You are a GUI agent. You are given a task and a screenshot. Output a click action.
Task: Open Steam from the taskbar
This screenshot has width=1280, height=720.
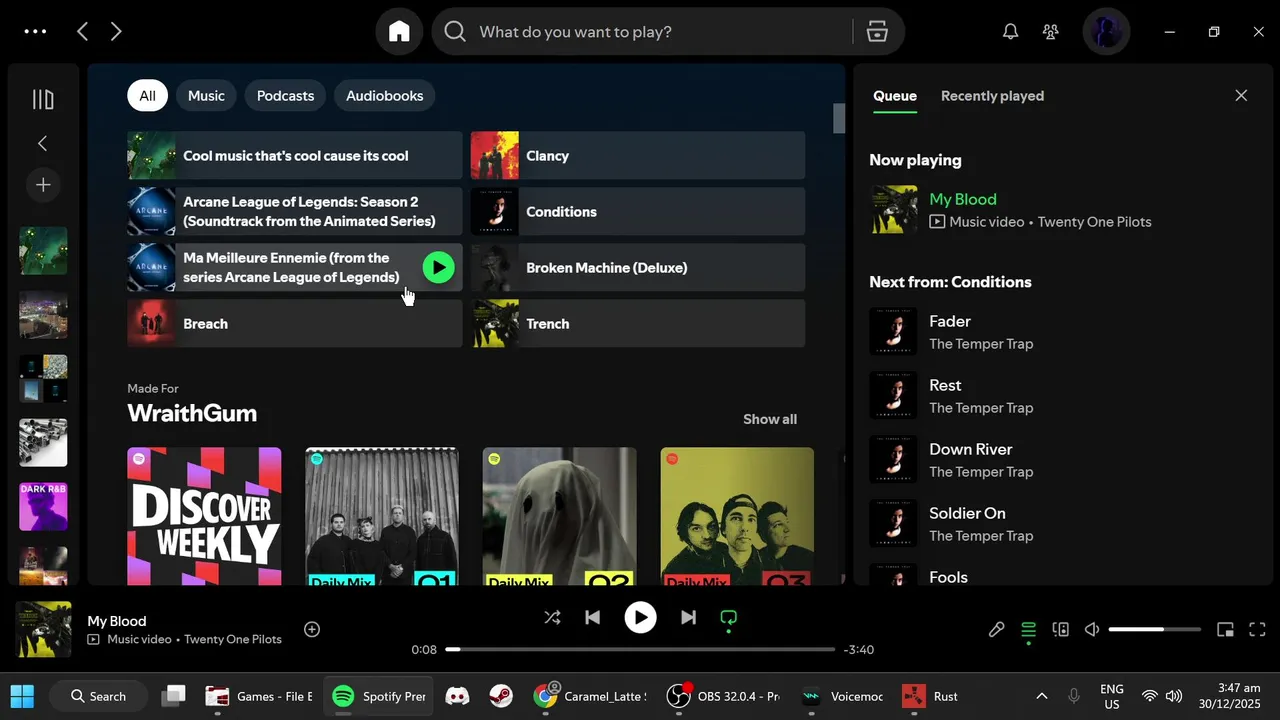501,696
